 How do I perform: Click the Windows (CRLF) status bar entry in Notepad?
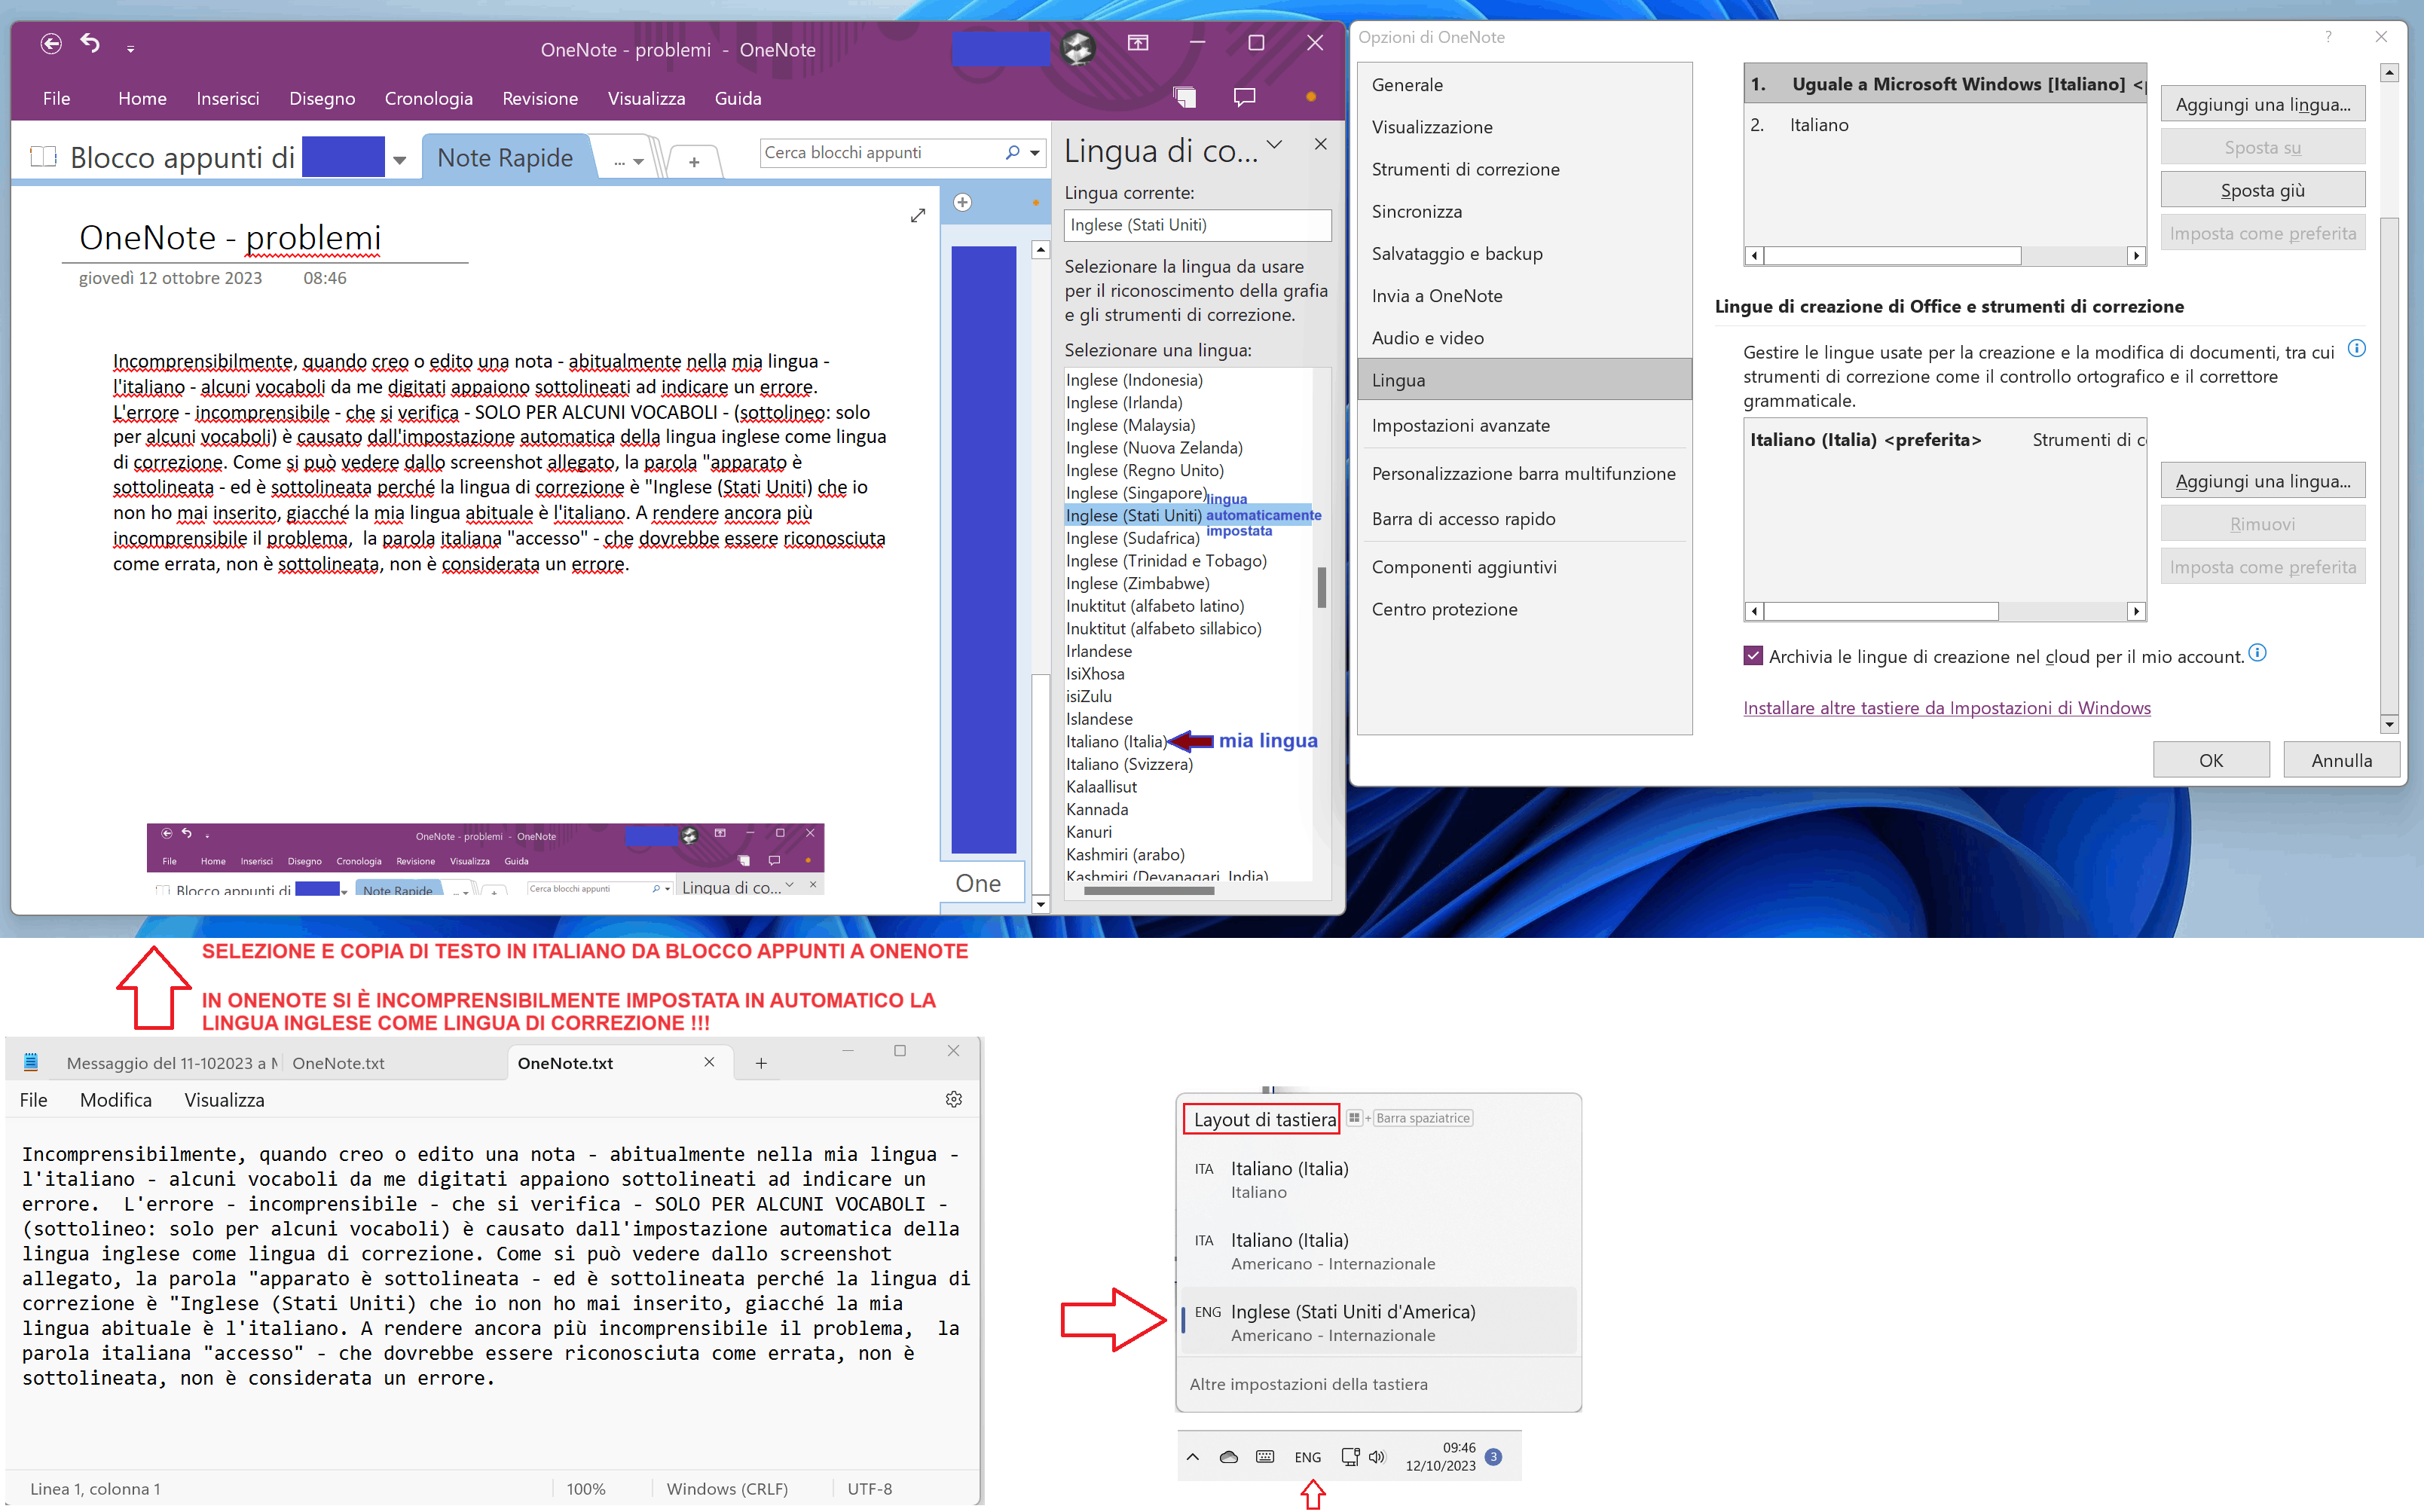(727, 1488)
